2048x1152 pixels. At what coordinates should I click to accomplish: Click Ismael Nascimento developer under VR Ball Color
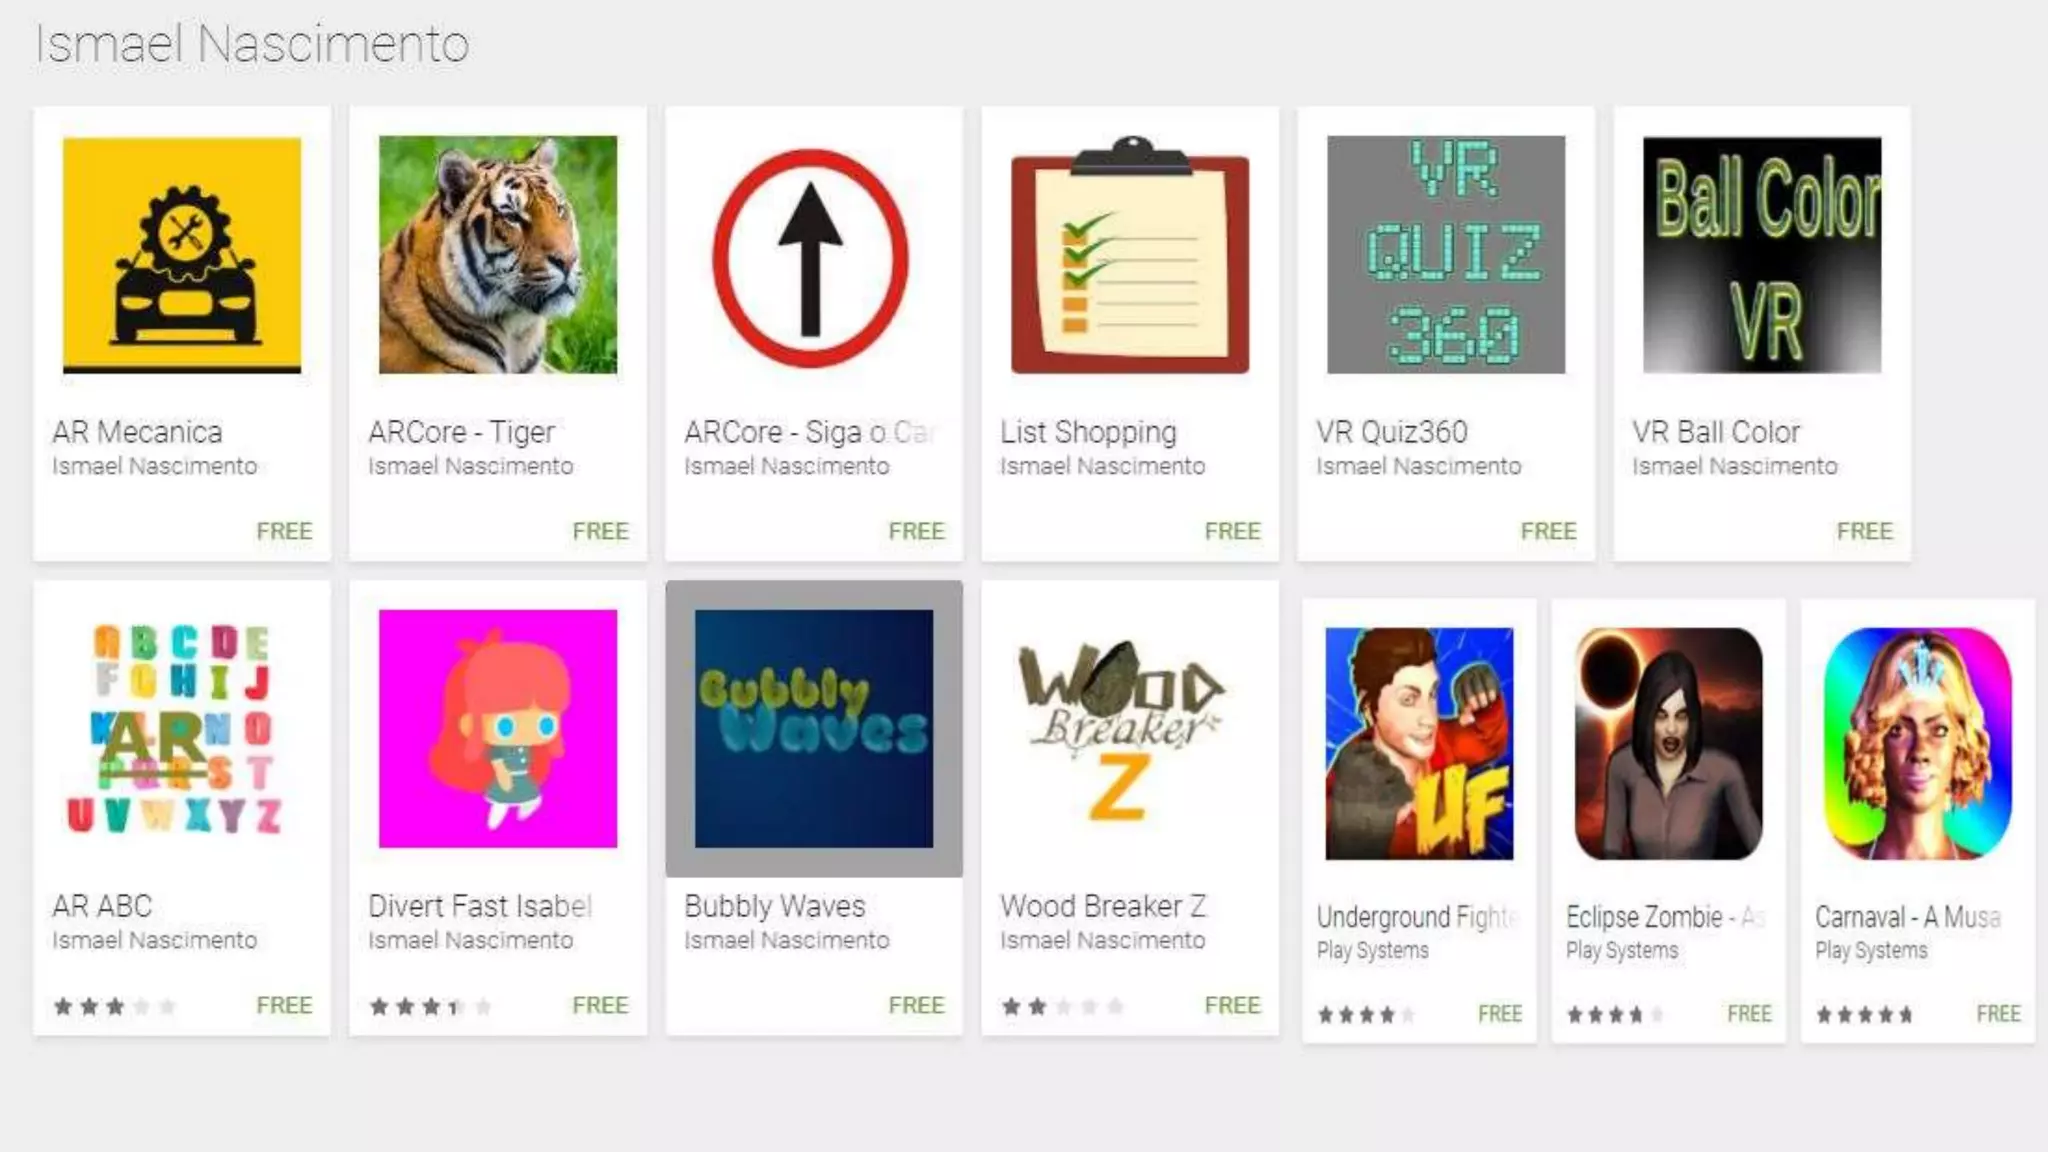[1735, 466]
